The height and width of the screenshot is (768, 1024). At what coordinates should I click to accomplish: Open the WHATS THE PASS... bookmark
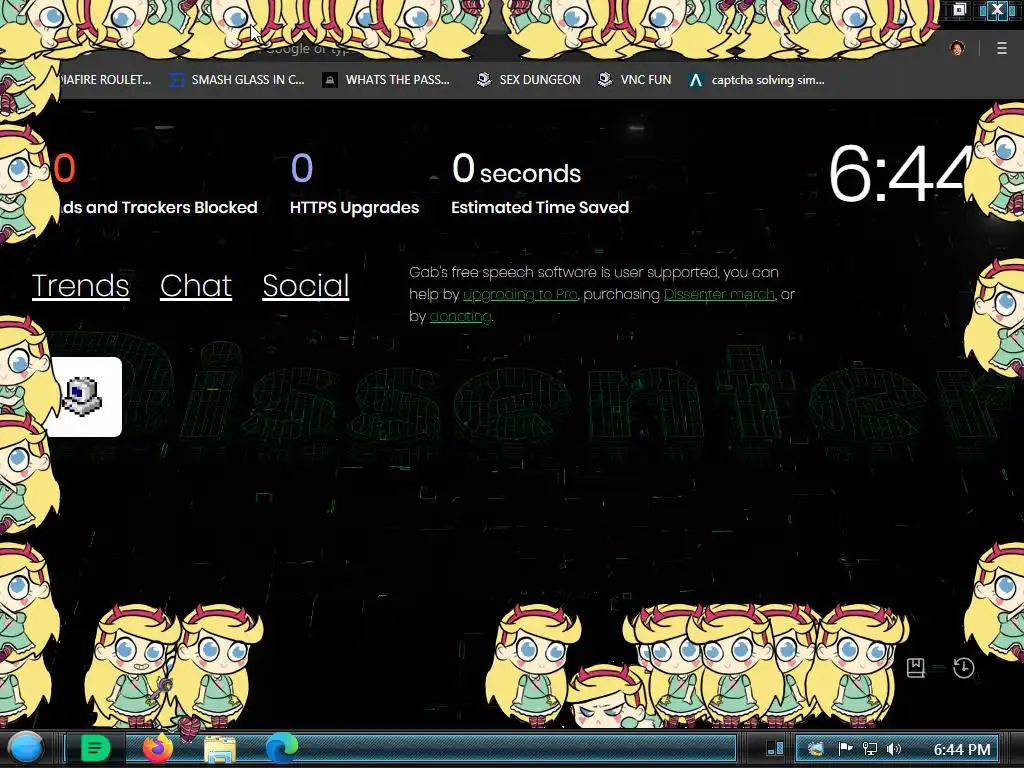click(386, 80)
